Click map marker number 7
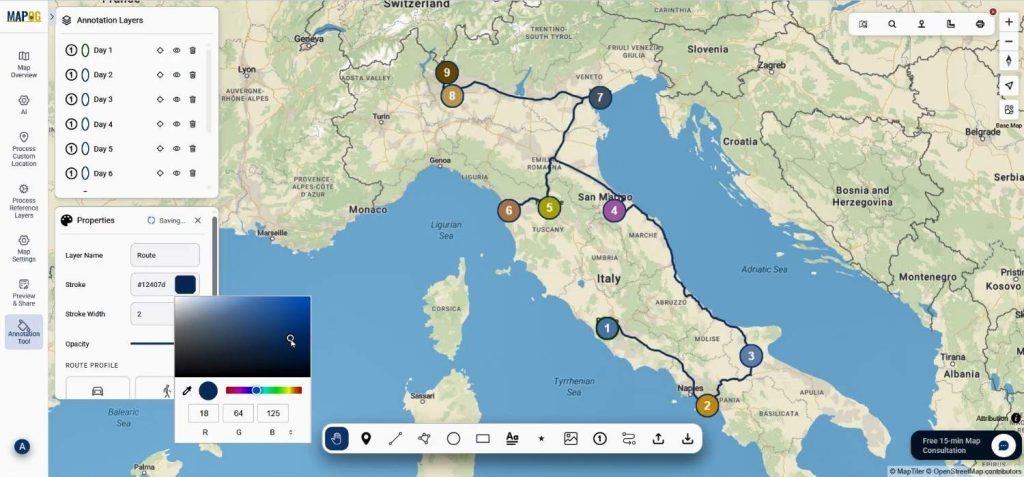 coord(600,98)
